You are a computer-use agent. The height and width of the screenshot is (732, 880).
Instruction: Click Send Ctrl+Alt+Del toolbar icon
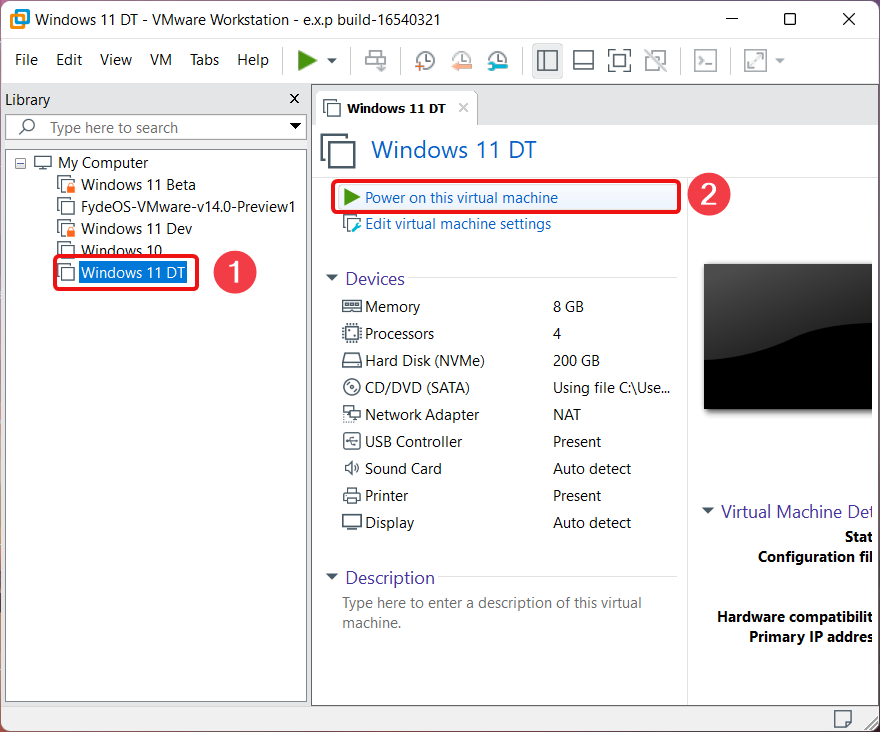click(x=375, y=60)
